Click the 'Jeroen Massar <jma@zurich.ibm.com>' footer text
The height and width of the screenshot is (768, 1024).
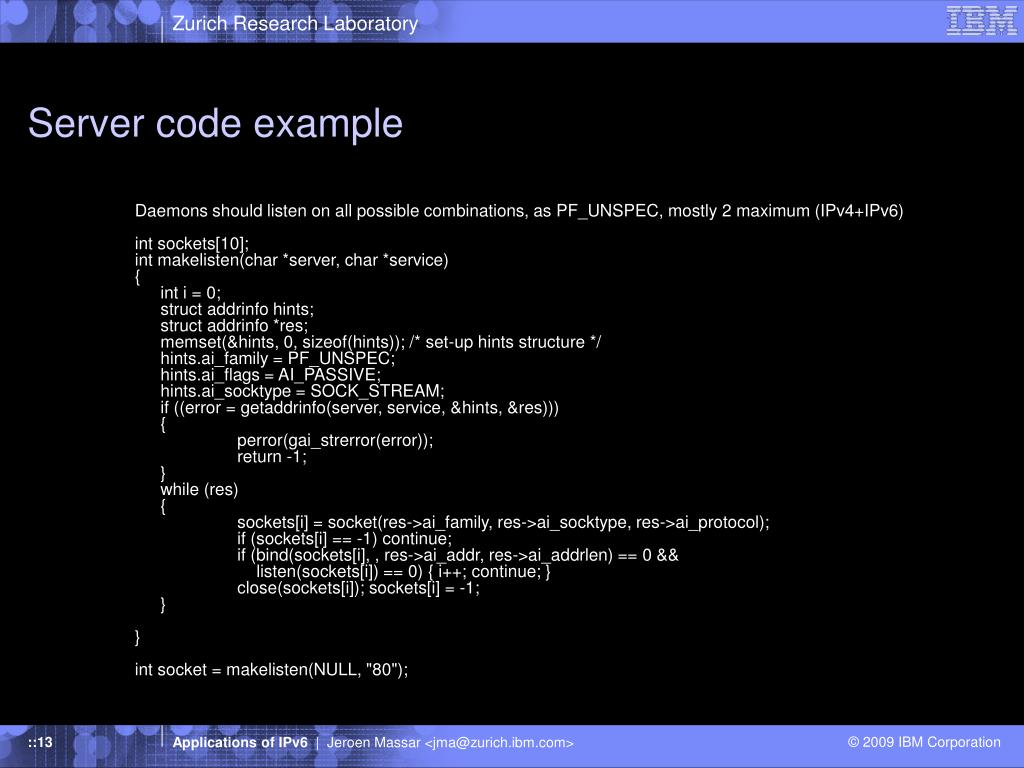(x=450, y=743)
